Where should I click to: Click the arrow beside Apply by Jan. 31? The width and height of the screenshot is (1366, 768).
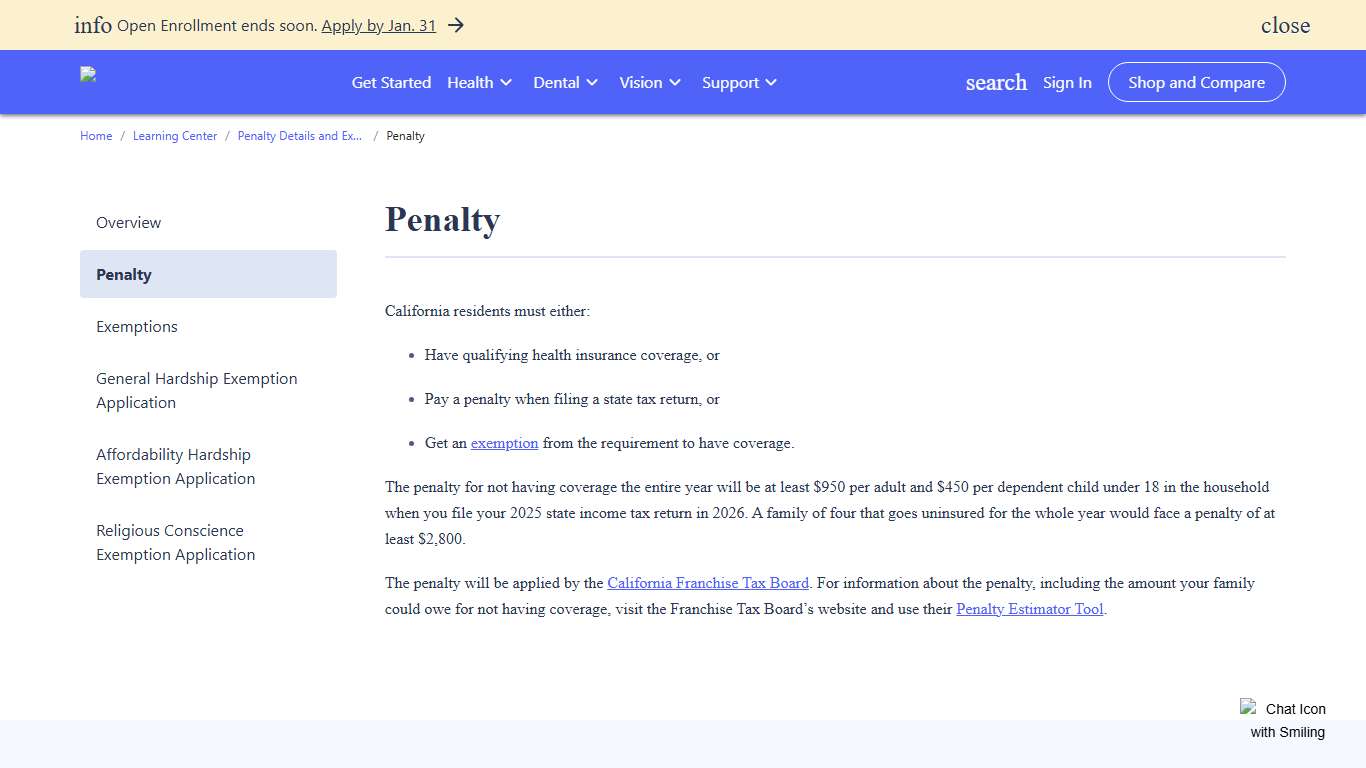(x=456, y=26)
